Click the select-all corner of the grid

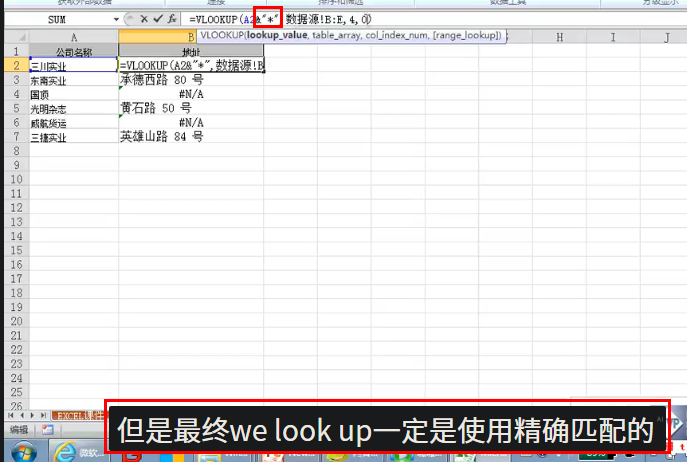[14, 38]
